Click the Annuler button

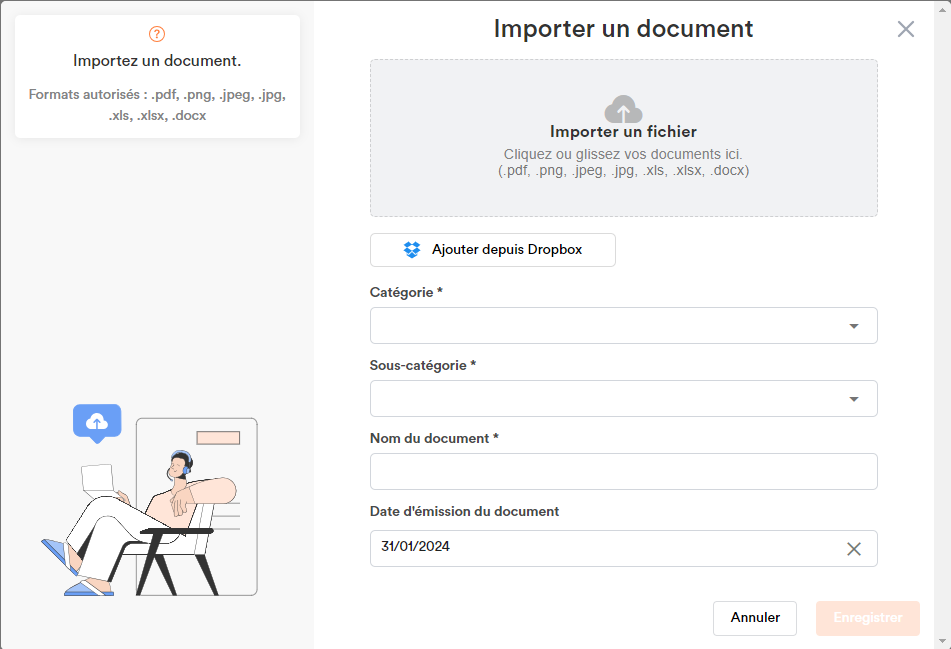tap(754, 618)
